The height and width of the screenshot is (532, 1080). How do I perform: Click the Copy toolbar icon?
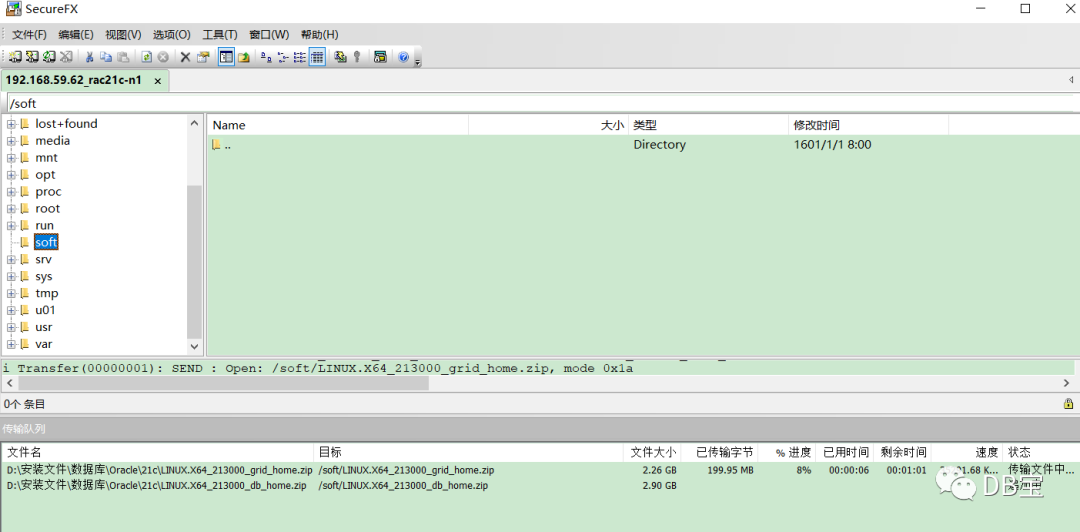point(106,57)
